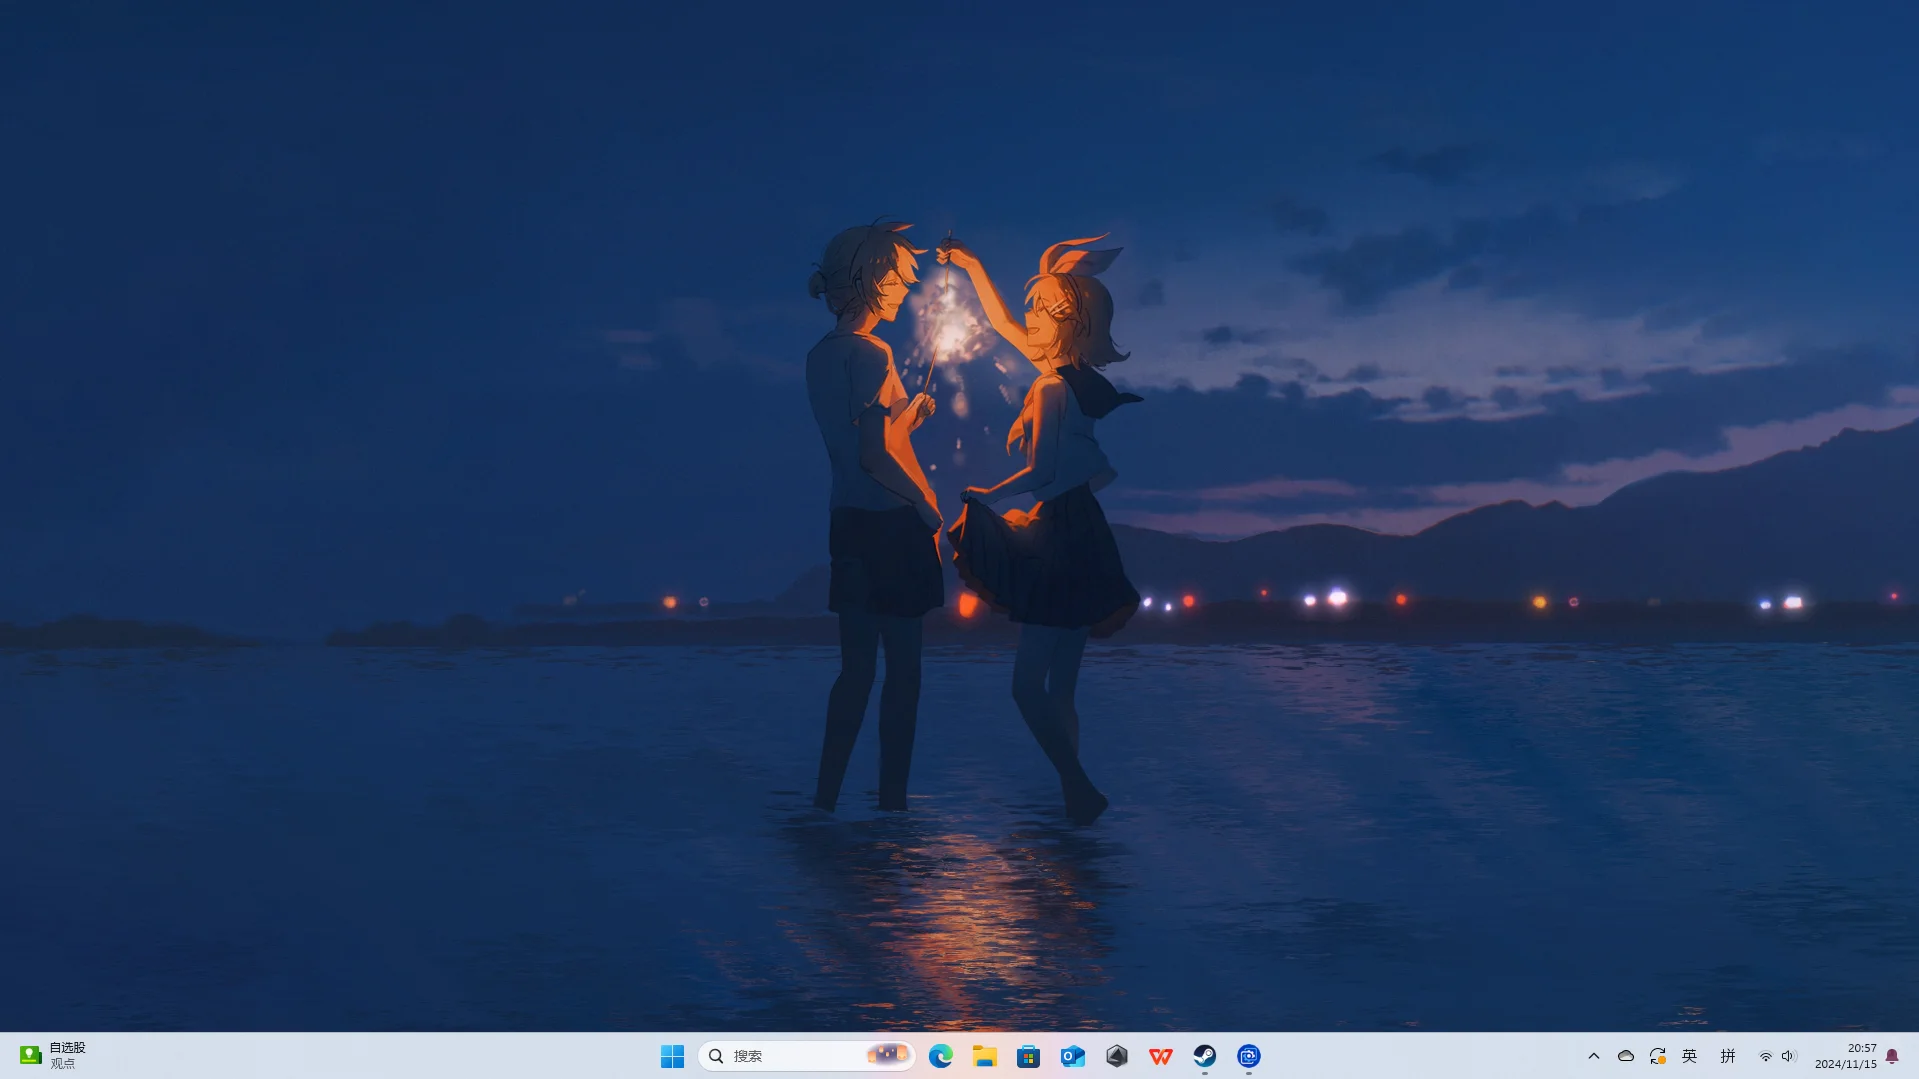Switch to the running Steam app
This screenshot has width=1919, height=1079.
pos(1205,1056)
